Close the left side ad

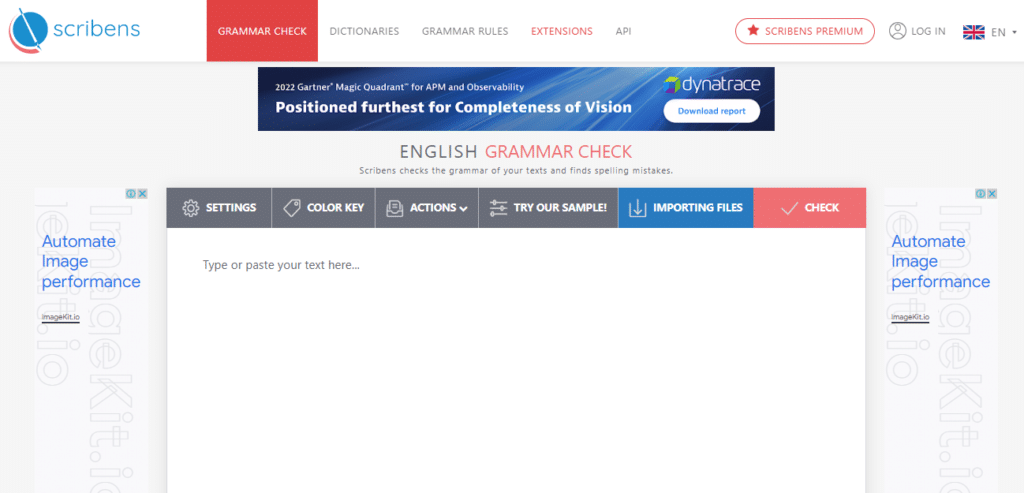(x=142, y=194)
